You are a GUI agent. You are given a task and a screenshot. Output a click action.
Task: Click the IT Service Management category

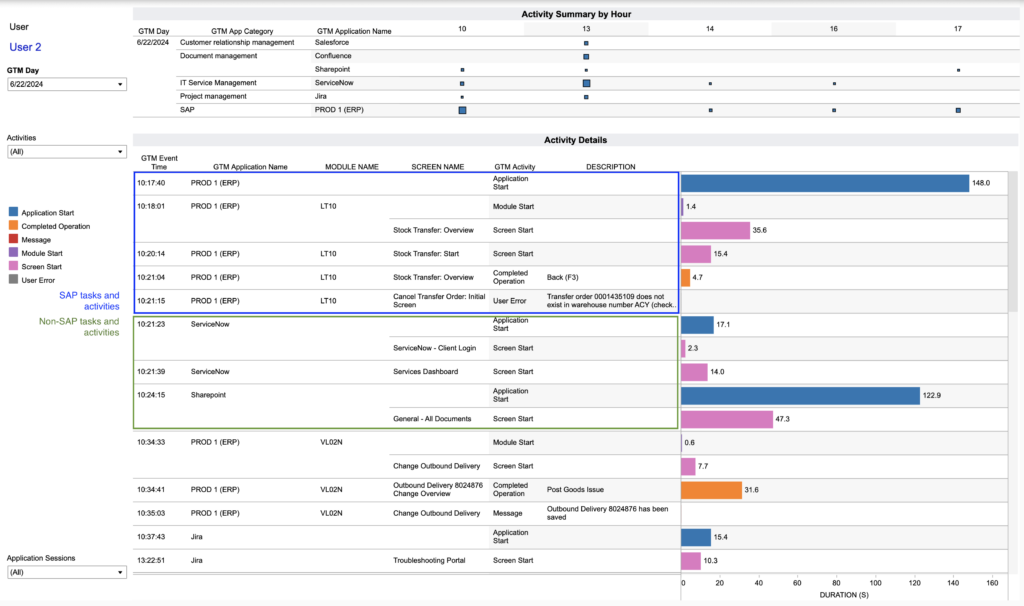tap(218, 83)
